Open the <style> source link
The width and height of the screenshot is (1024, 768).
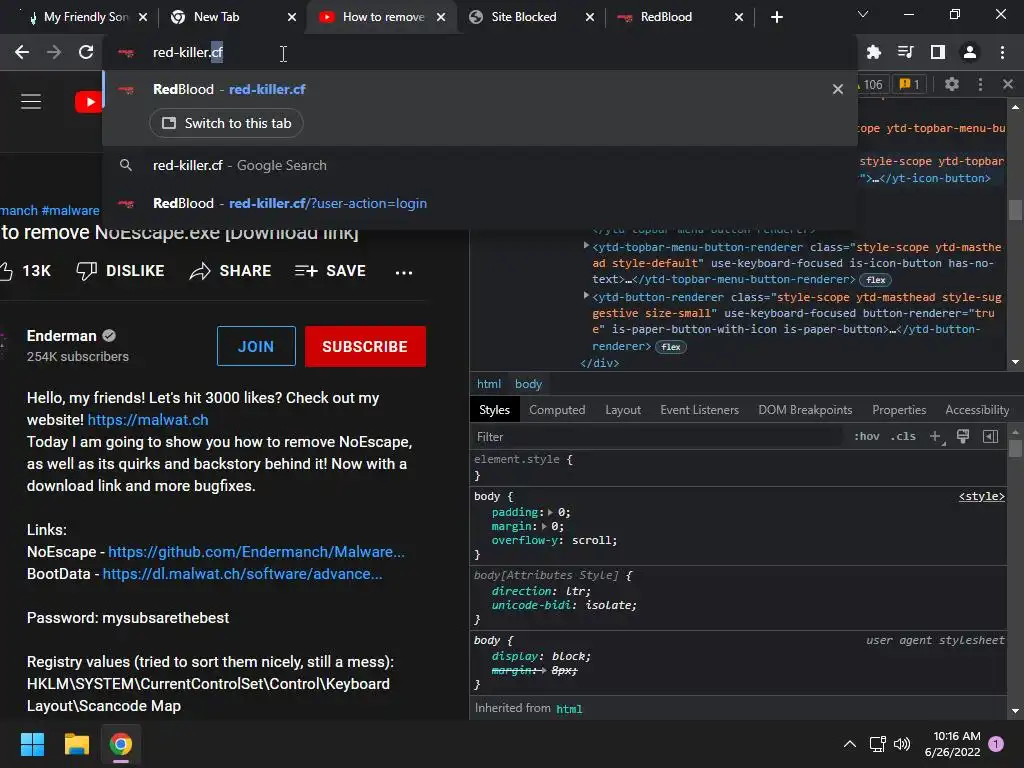pos(982,496)
